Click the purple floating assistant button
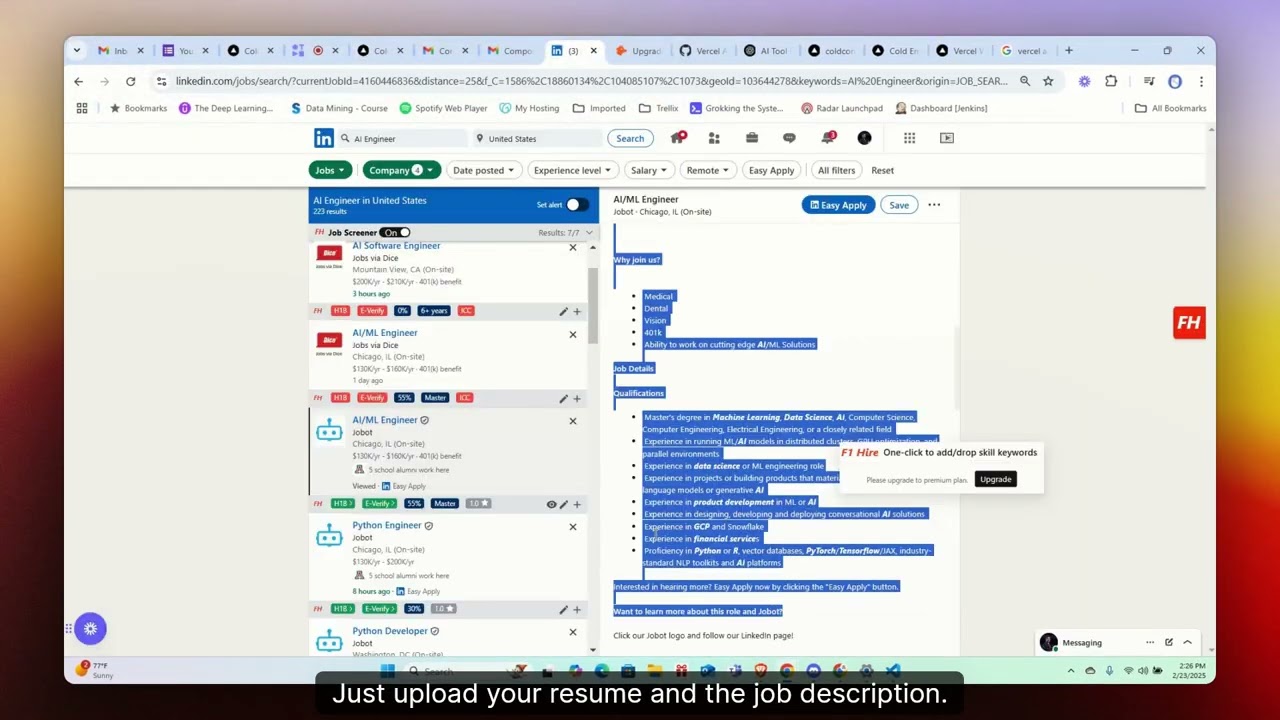The image size is (1280, 720). 90,628
